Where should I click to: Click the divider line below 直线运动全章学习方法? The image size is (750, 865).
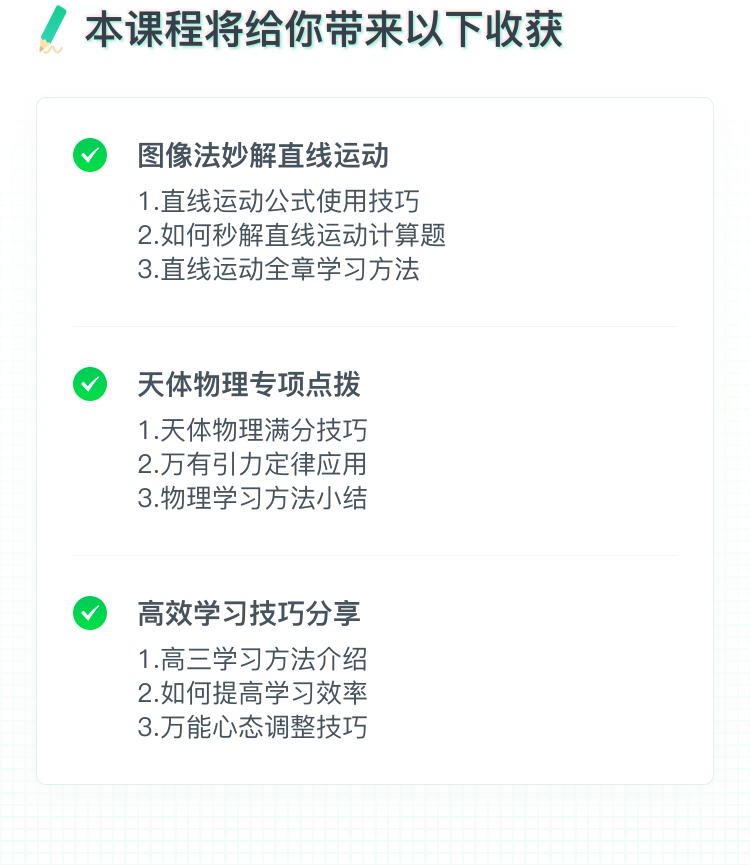(375, 327)
